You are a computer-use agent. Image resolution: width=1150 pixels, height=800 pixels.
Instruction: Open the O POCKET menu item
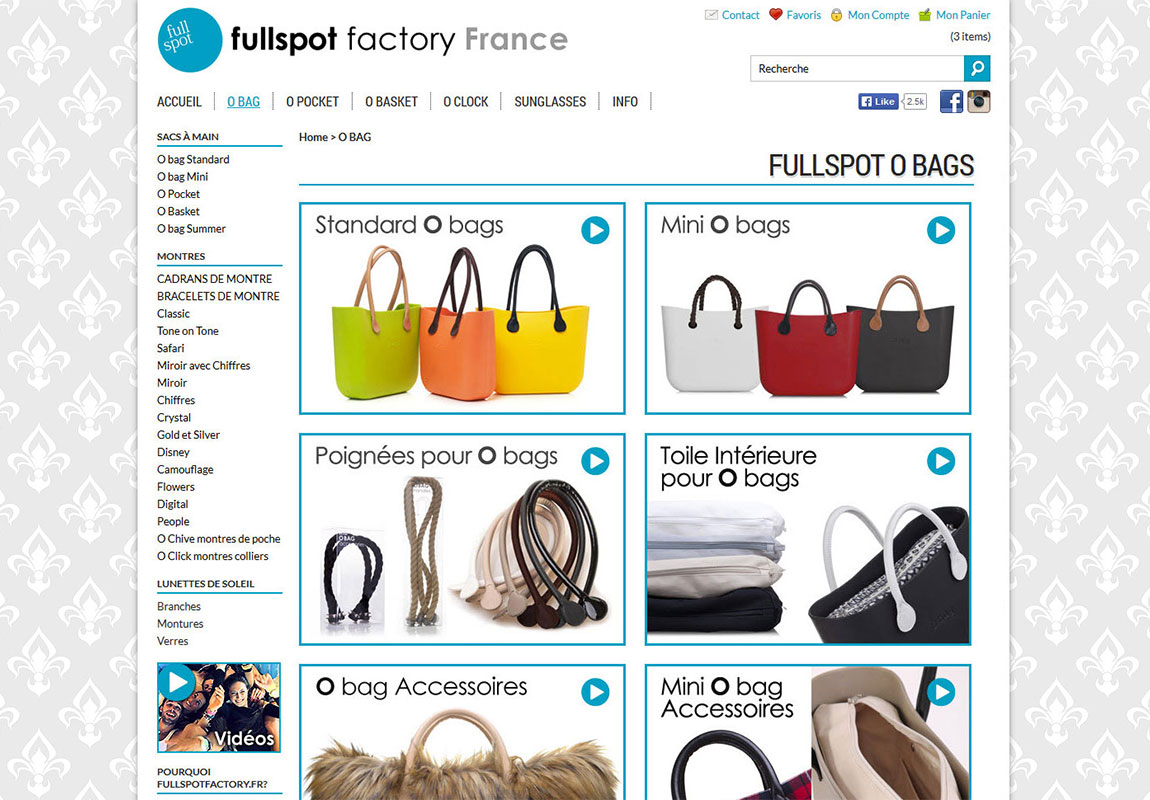[x=312, y=102]
